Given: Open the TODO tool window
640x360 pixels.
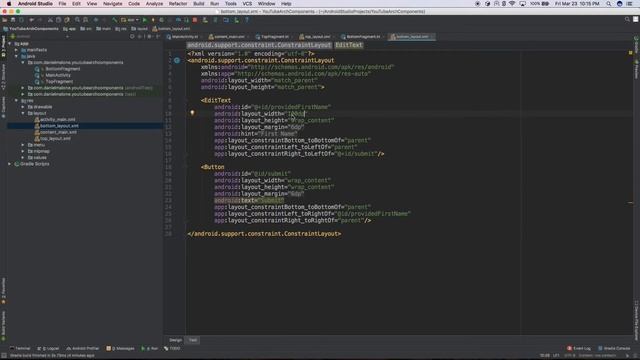Looking at the screenshot, I should tap(172, 348).
